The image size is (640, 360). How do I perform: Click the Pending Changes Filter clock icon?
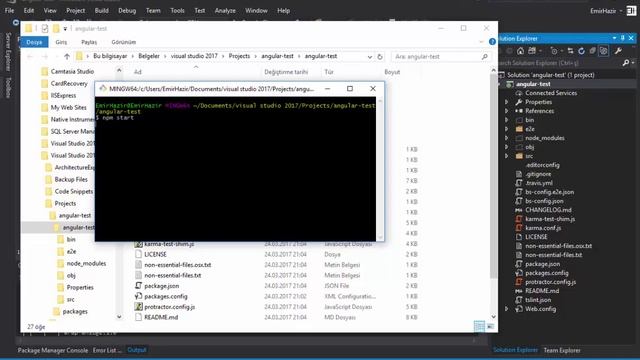[x=554, y=51]
